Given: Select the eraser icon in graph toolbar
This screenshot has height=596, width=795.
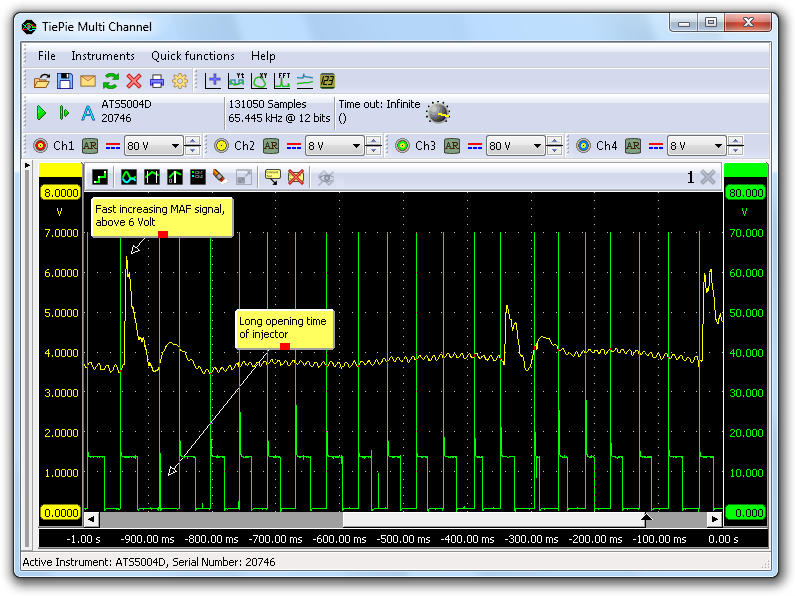Looking at the screenshot, I should coord(220,177).
